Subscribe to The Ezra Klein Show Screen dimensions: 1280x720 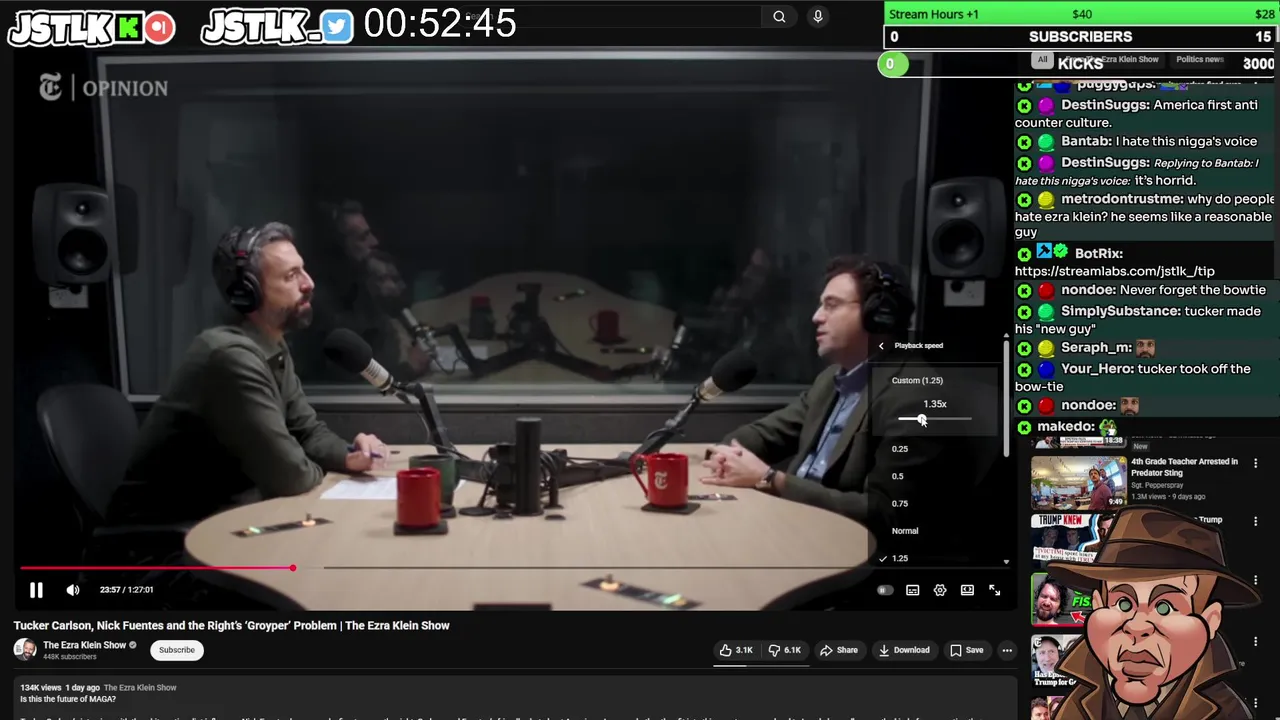click(177, 650)
